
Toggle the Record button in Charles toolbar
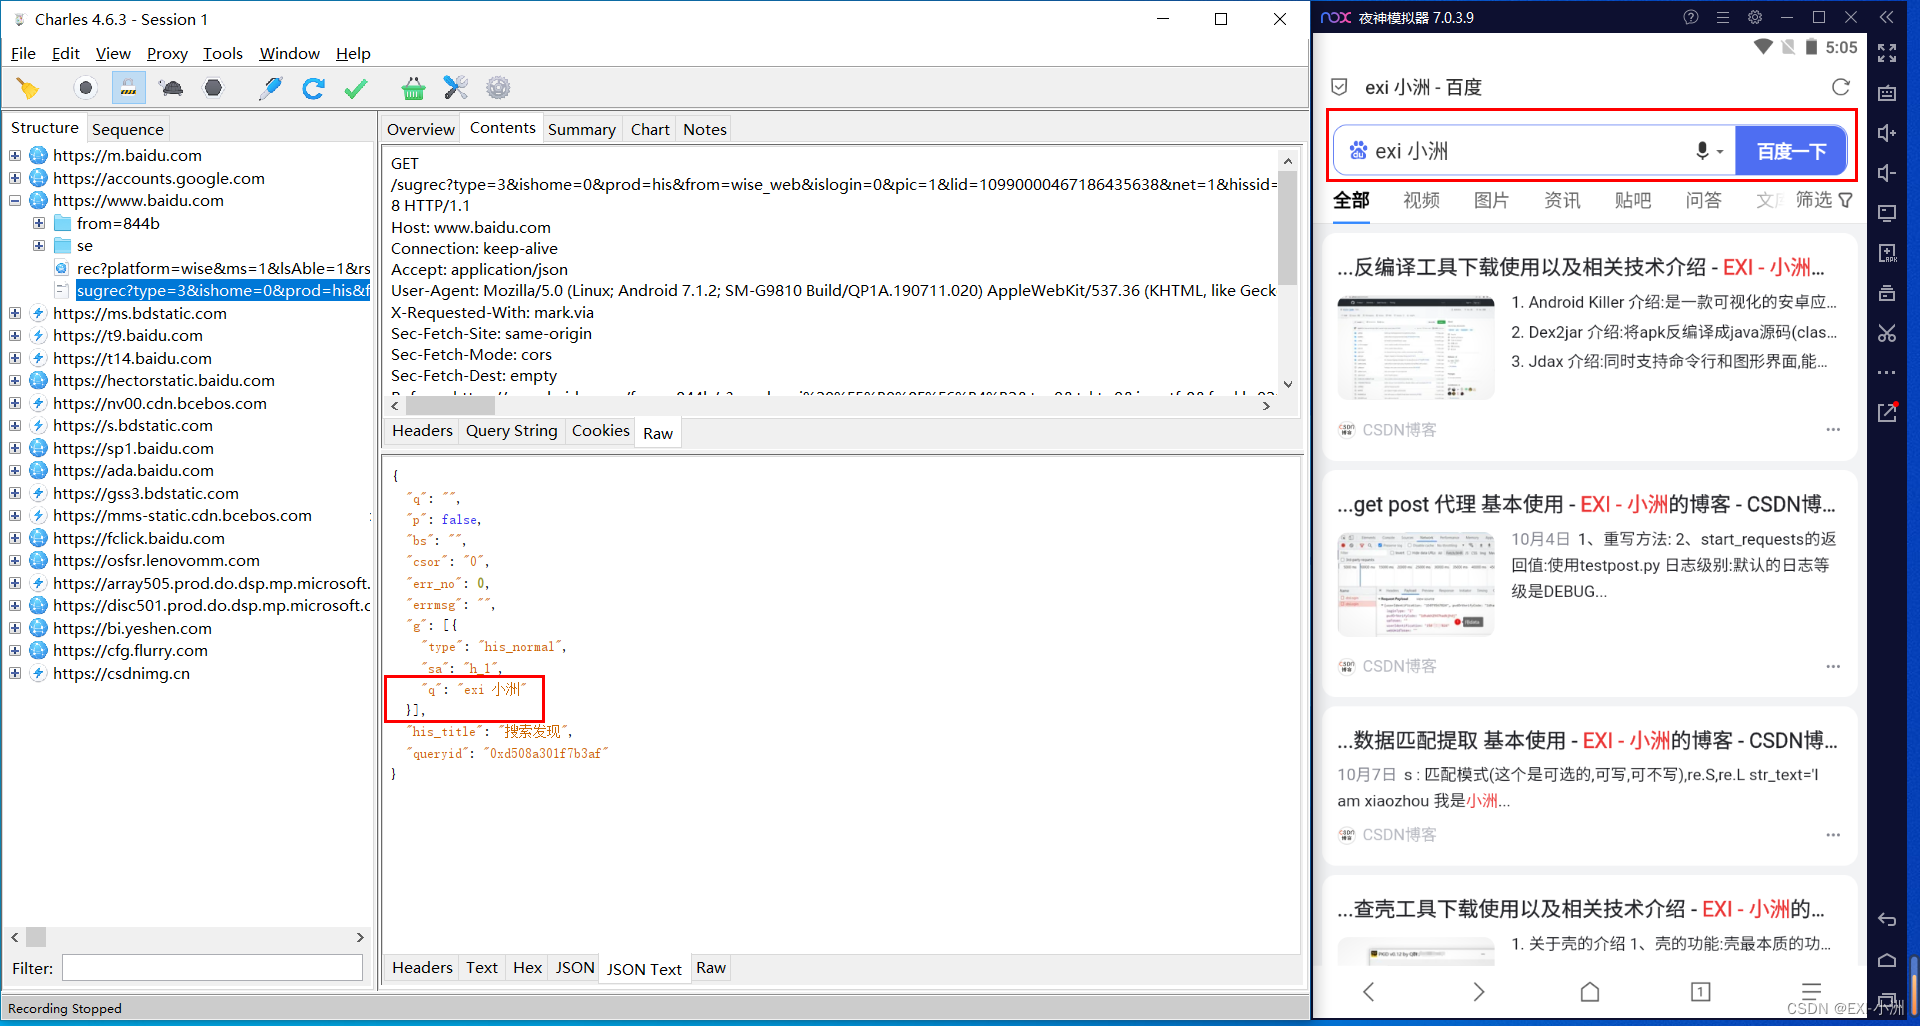tap(86, 89)
